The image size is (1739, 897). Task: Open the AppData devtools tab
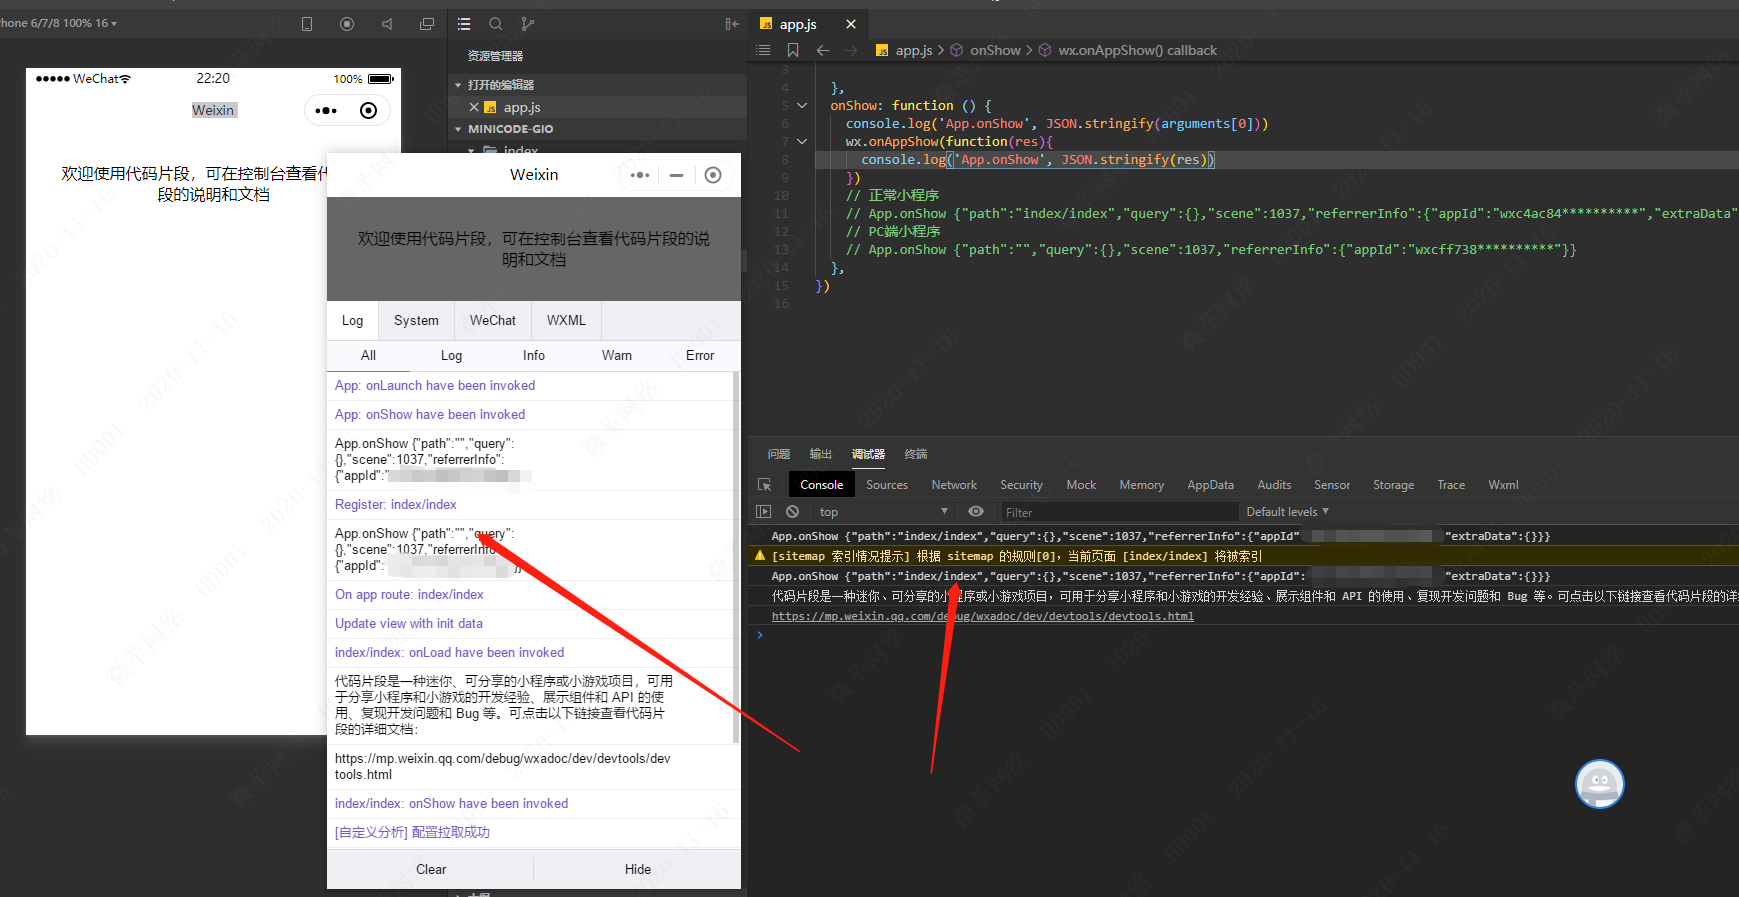1210,485
